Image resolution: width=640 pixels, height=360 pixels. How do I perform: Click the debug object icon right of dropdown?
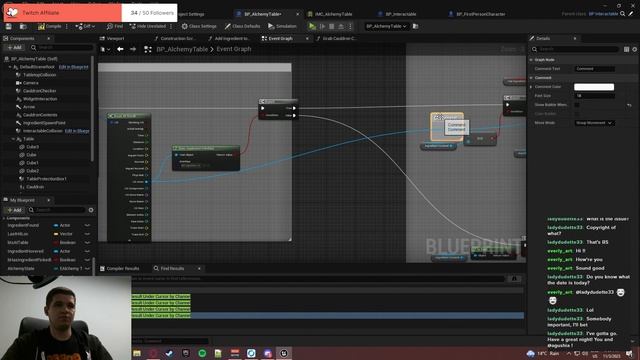click(x=416, y=27)
